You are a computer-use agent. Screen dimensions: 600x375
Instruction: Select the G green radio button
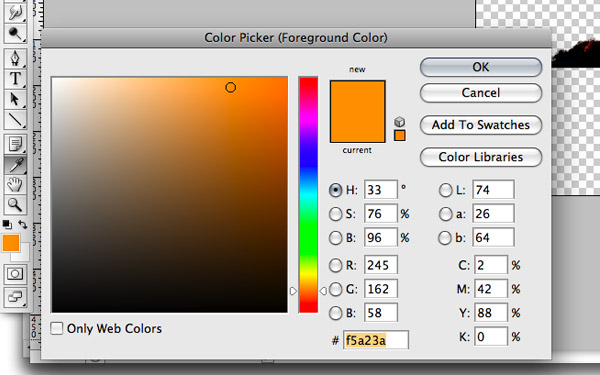tap(336, 289)
